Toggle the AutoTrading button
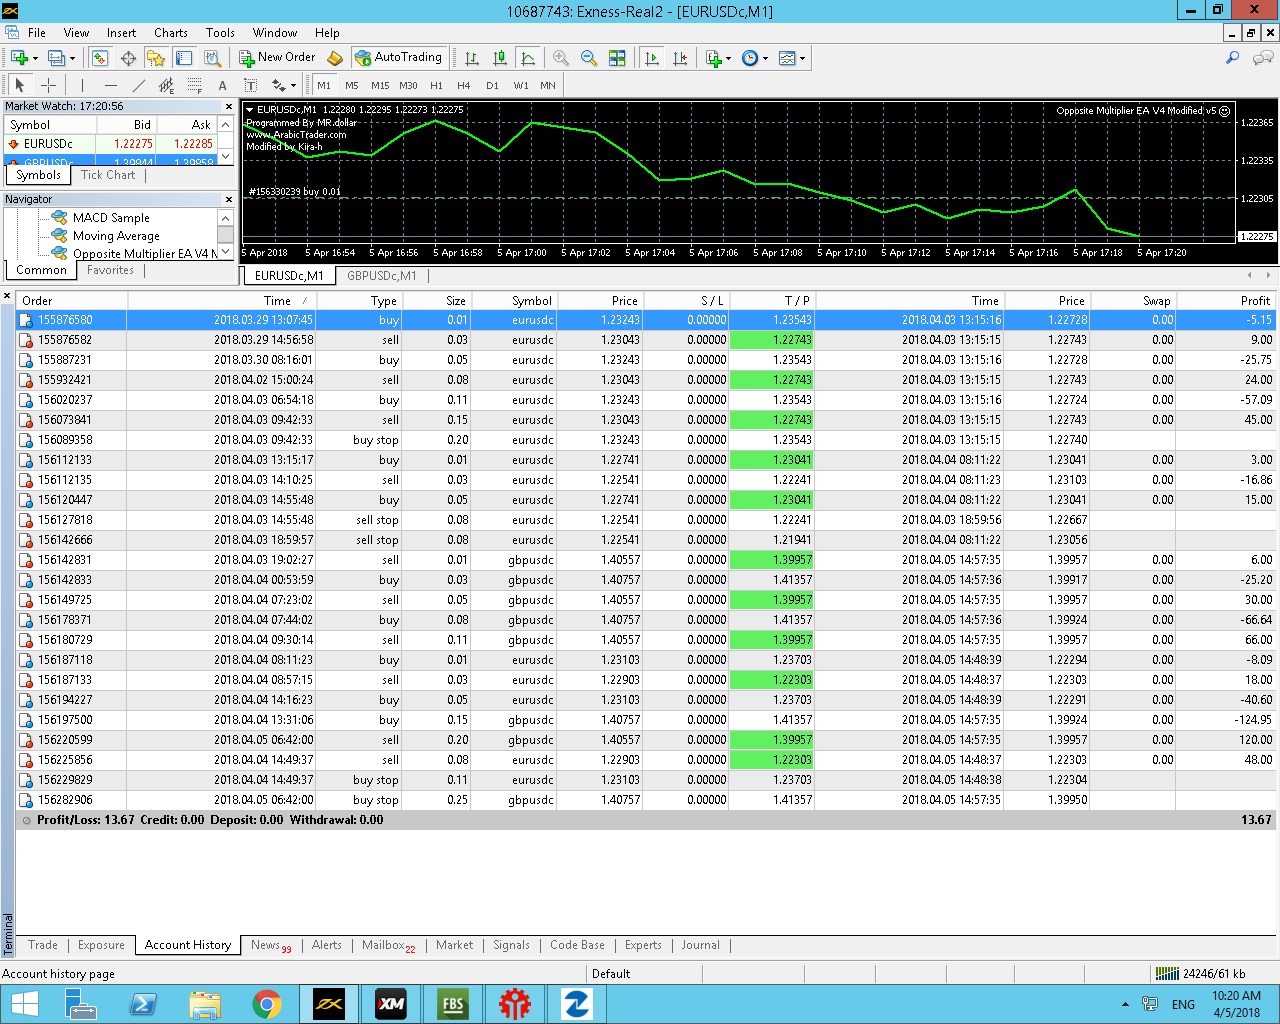Viewport: 1280px width, 1024px height. pyautogui.click(x=398, y=58)
